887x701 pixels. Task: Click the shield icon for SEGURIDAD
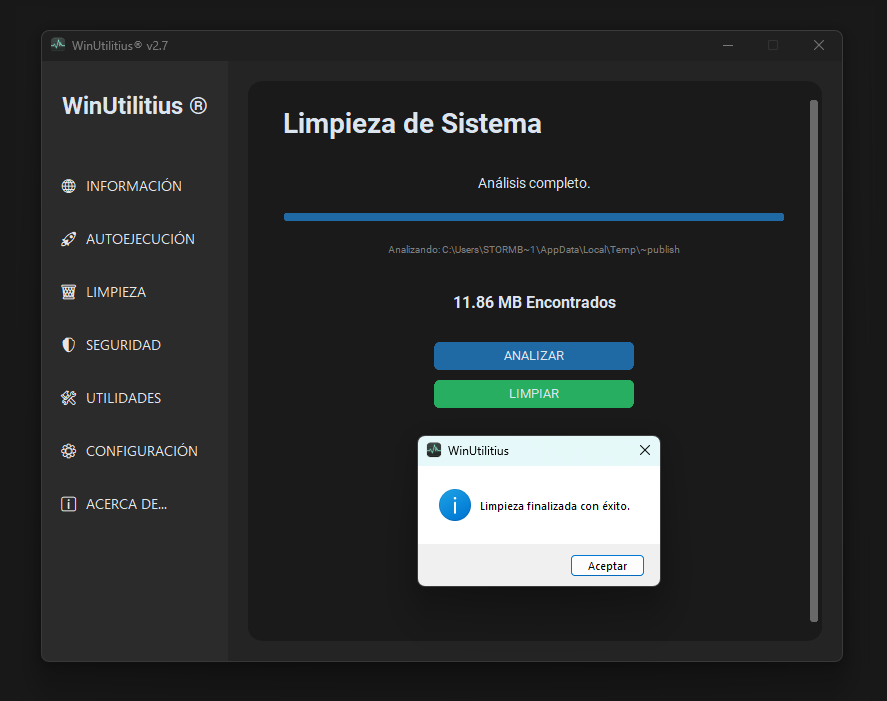pyautogui.click(x=68, y=345)
